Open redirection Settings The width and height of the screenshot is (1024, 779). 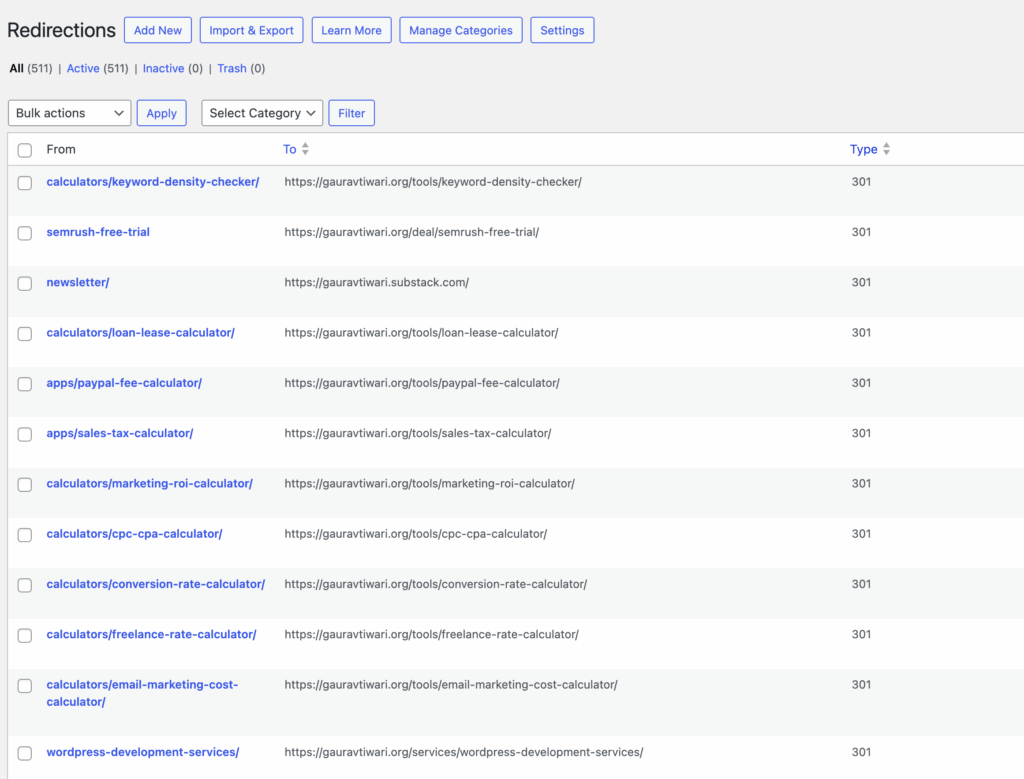click(x=562, y=30)
